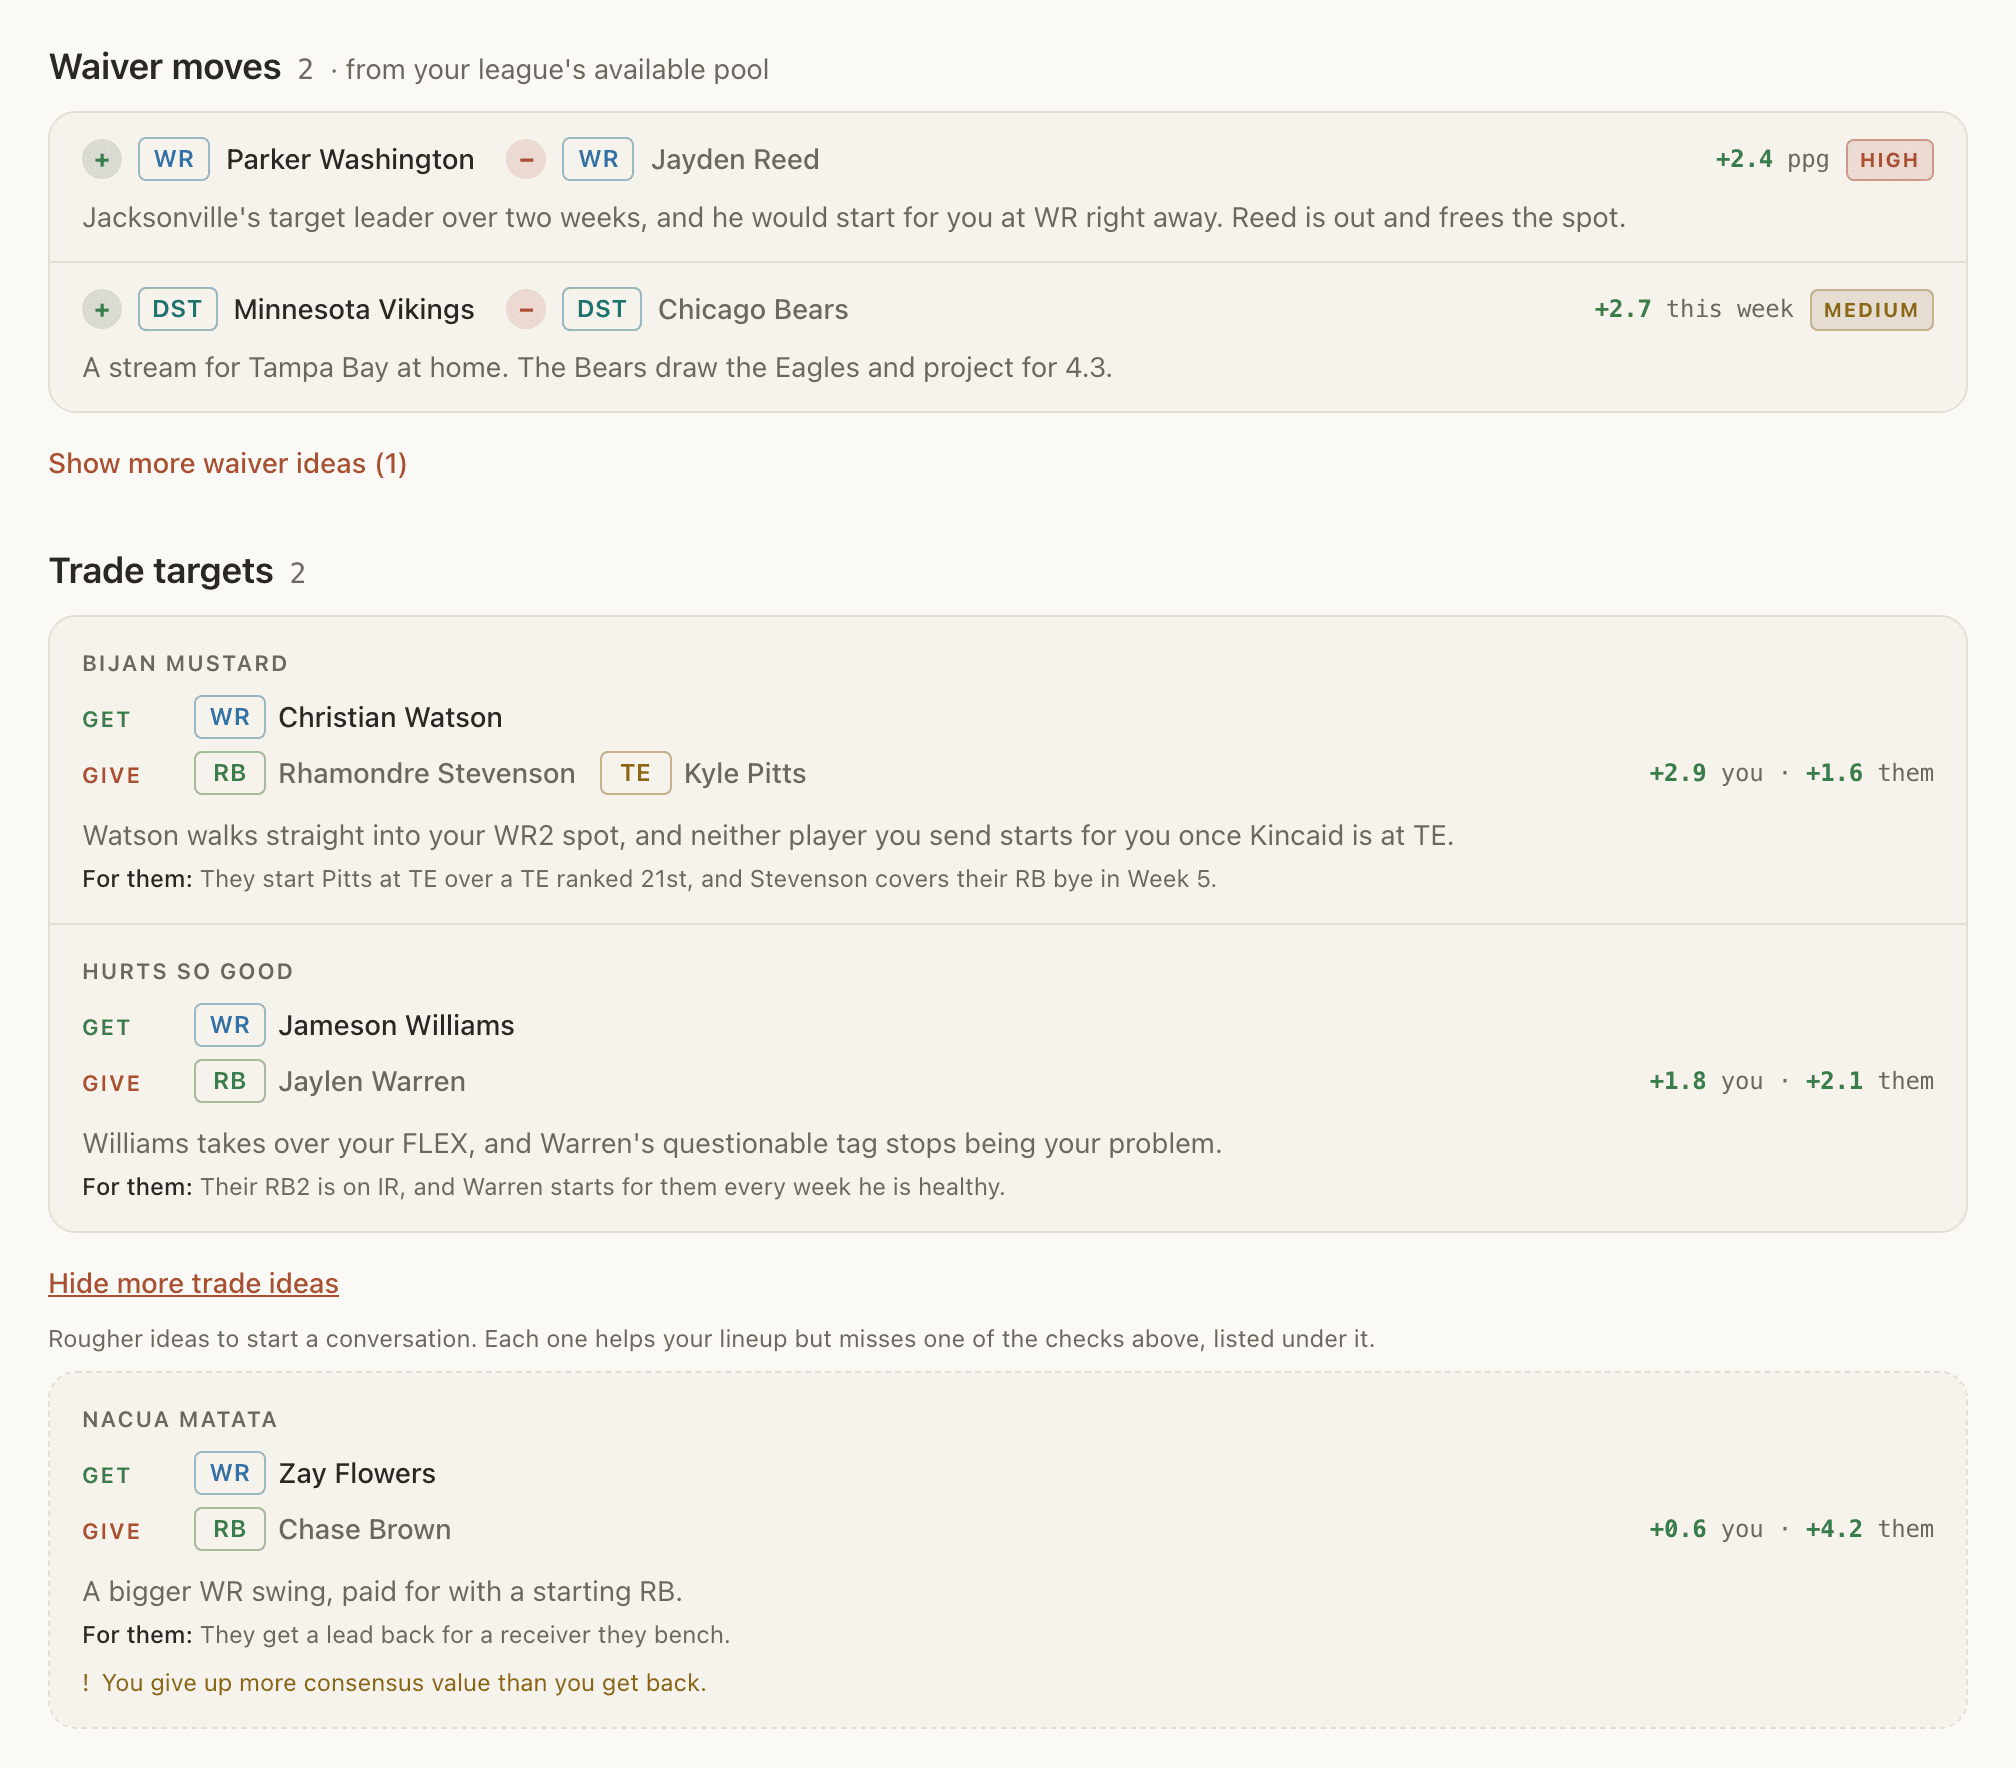Select Kyle Pitts in give row
2016x1768 pixels.
tap(745, 774)
